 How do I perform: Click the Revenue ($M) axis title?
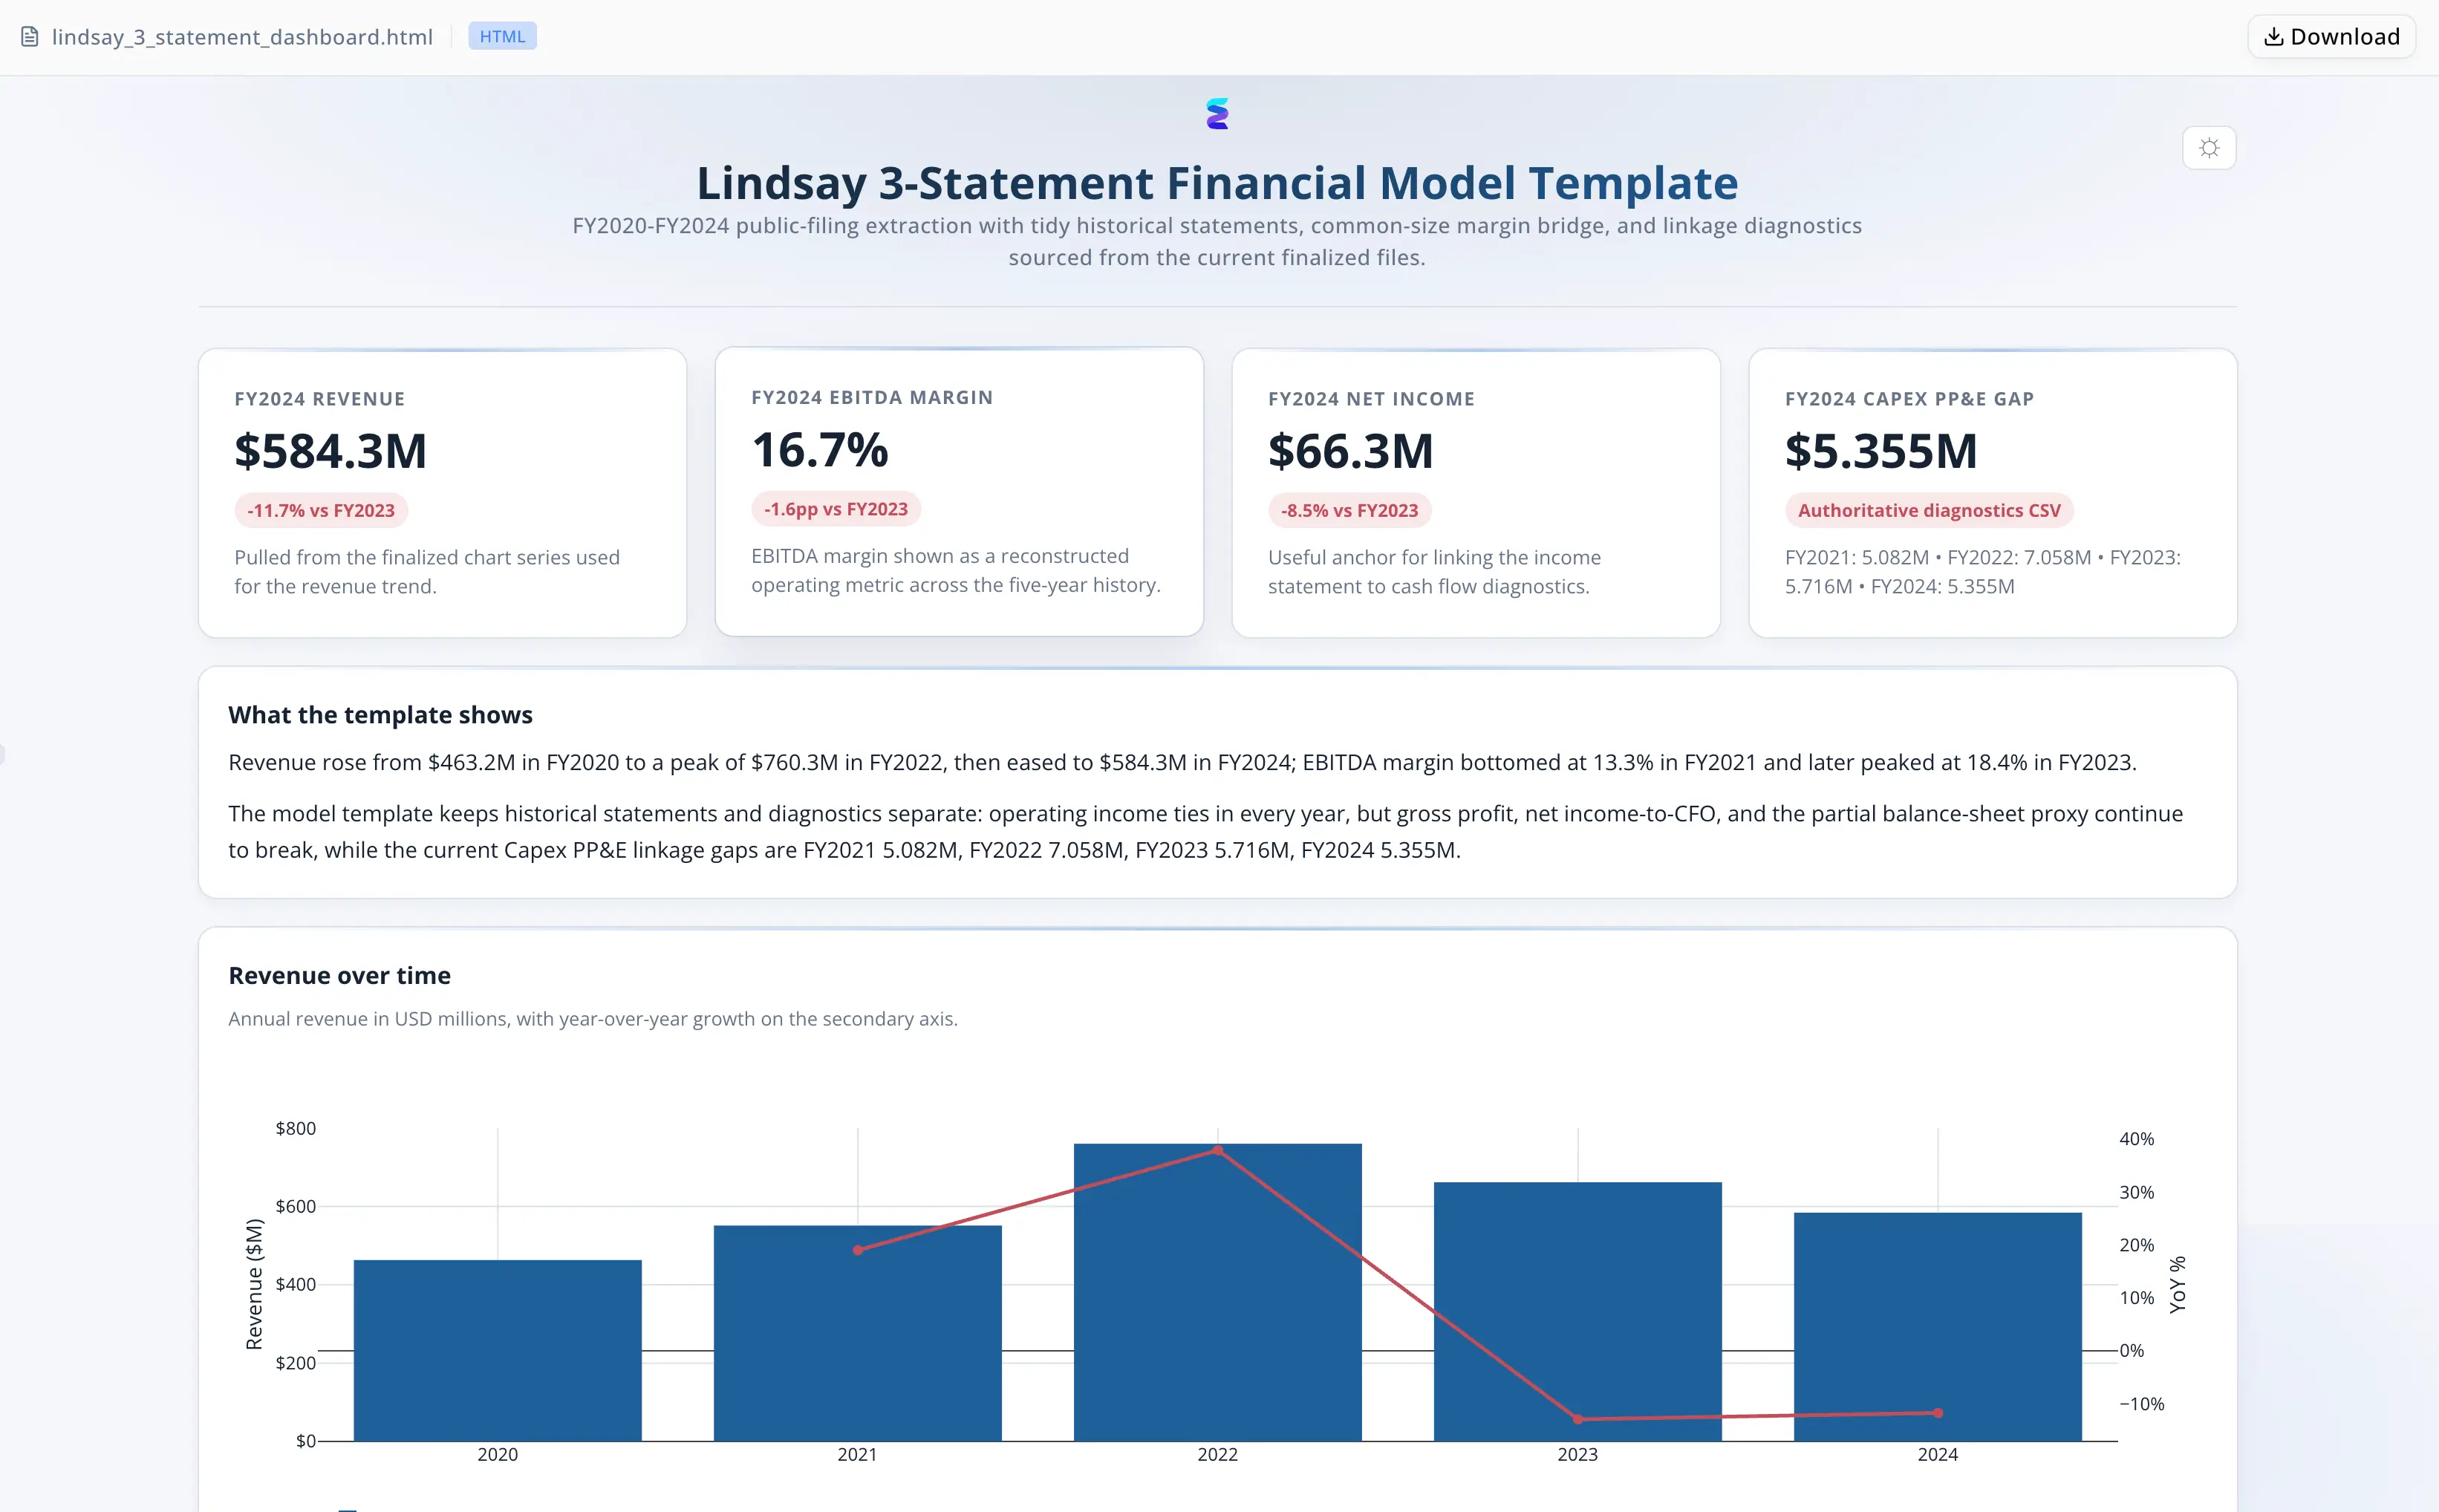[254, 1284]
